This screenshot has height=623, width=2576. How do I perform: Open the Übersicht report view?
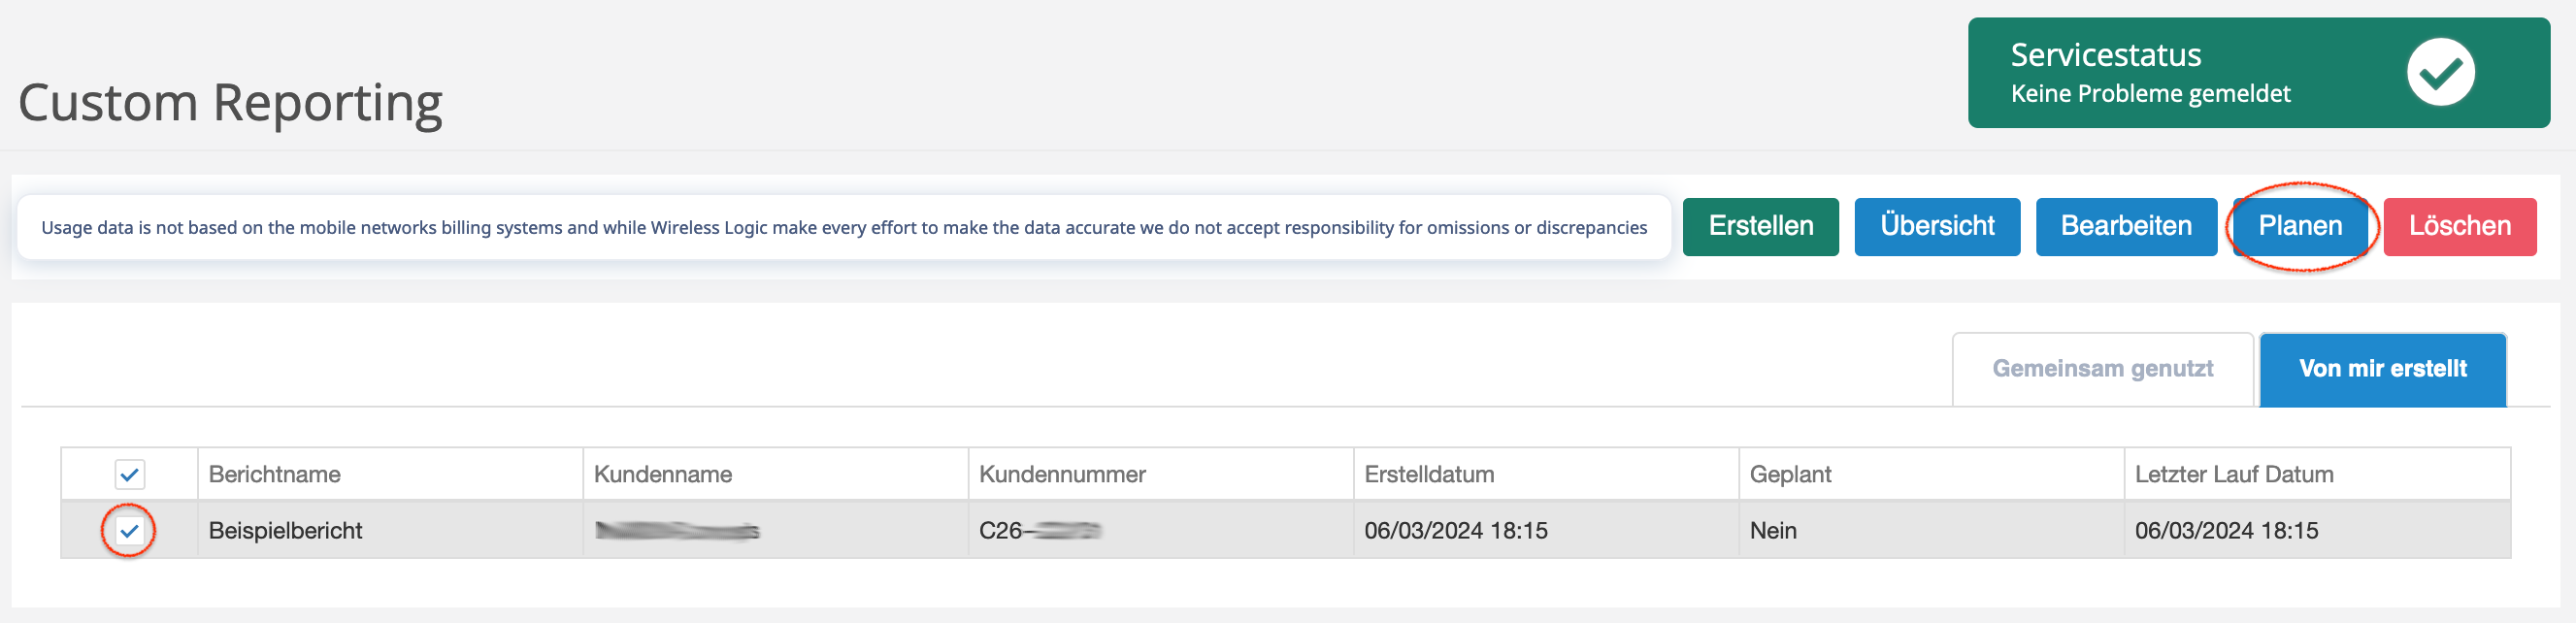(x=1936, y=227)
